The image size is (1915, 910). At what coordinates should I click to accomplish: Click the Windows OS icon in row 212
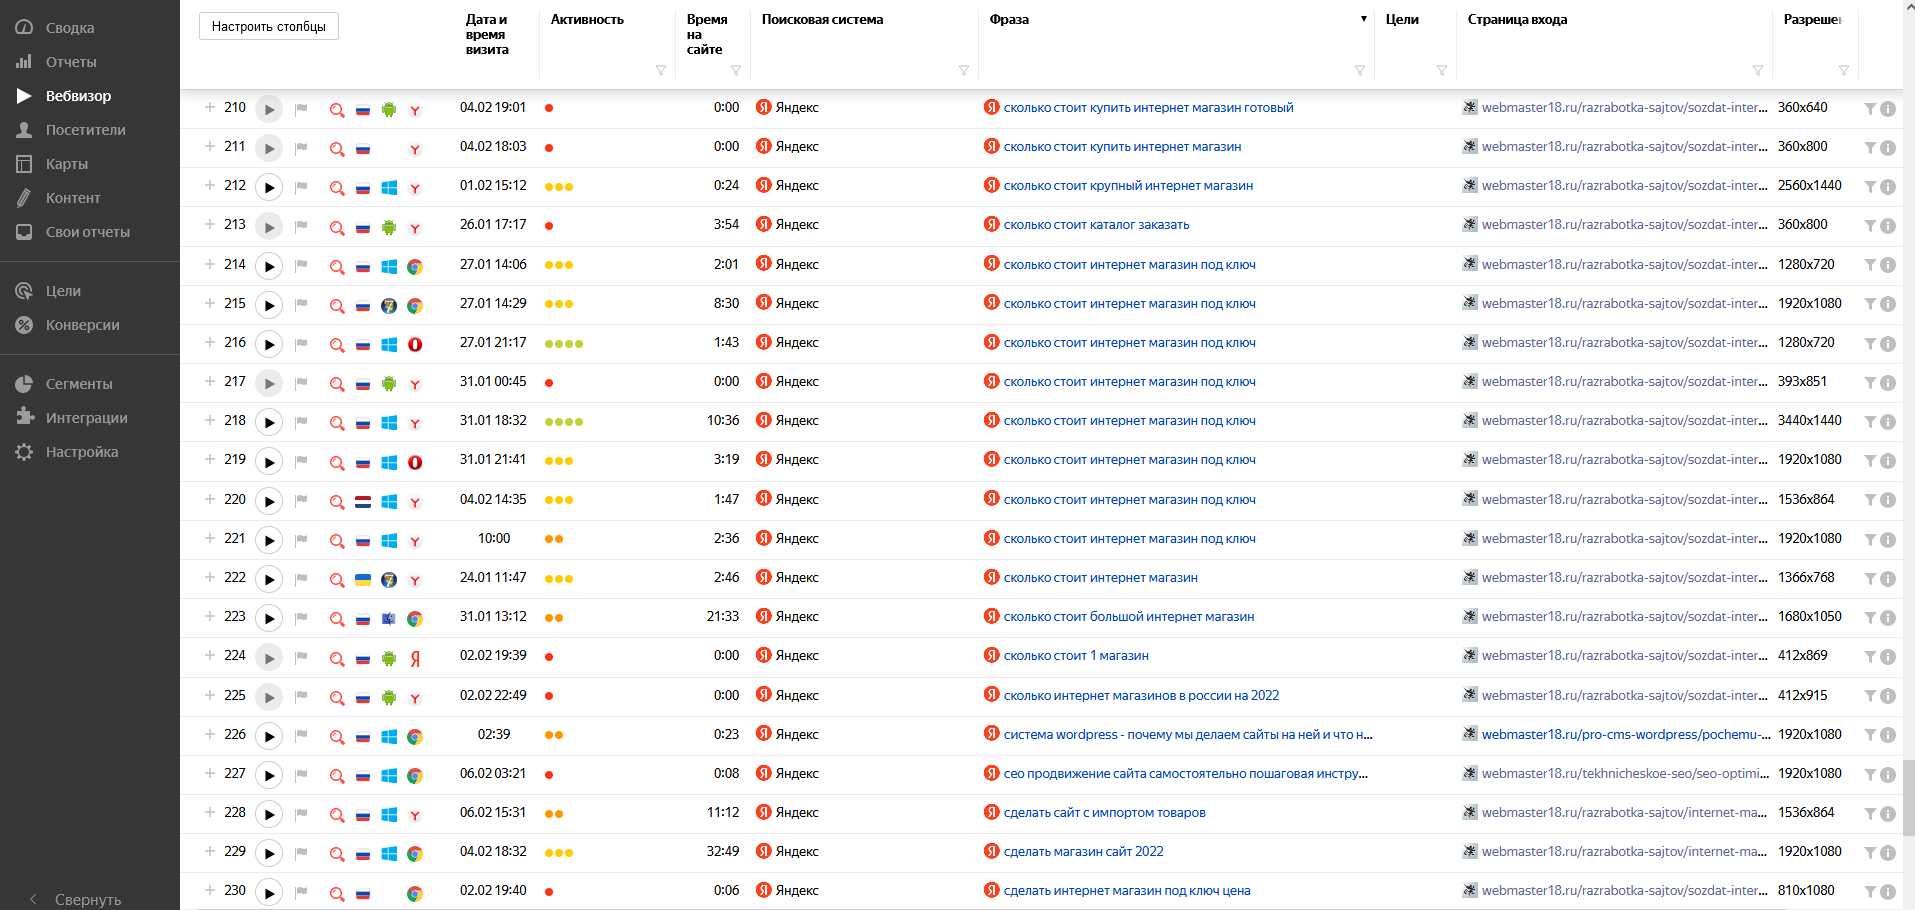389,188
